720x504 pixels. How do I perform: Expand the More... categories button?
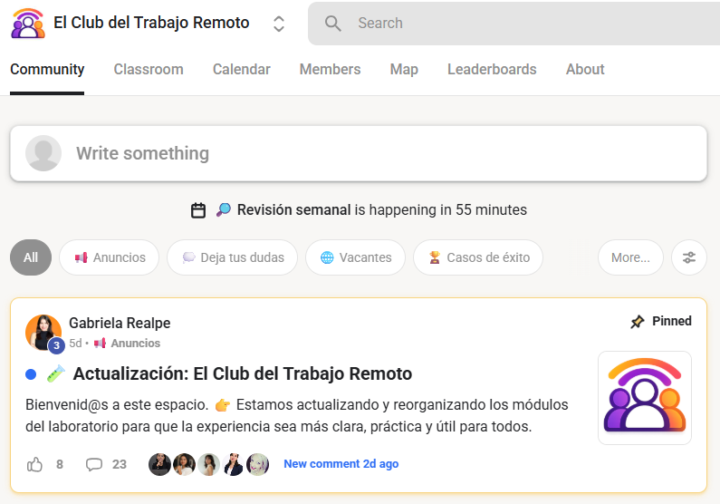(x=630, y=258)
